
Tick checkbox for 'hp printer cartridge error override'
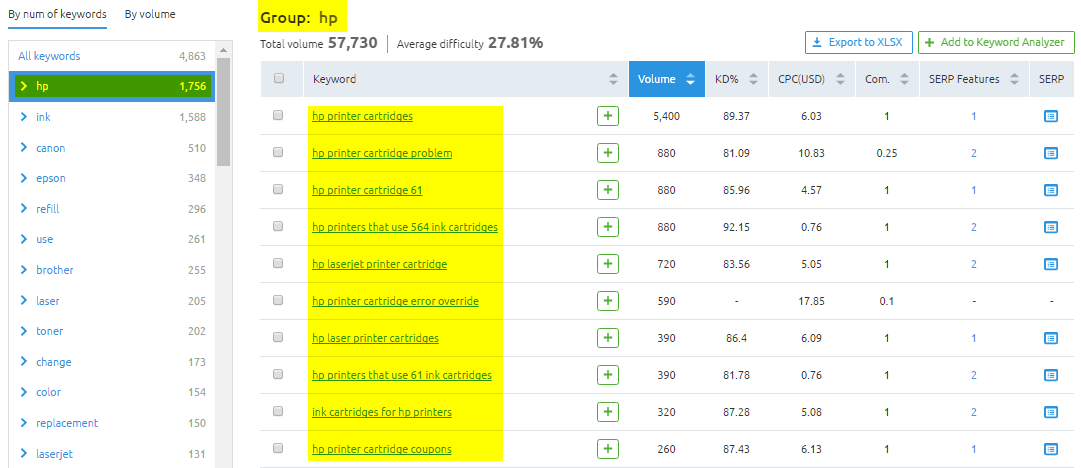pyautogui.click(x=278, y=301)
